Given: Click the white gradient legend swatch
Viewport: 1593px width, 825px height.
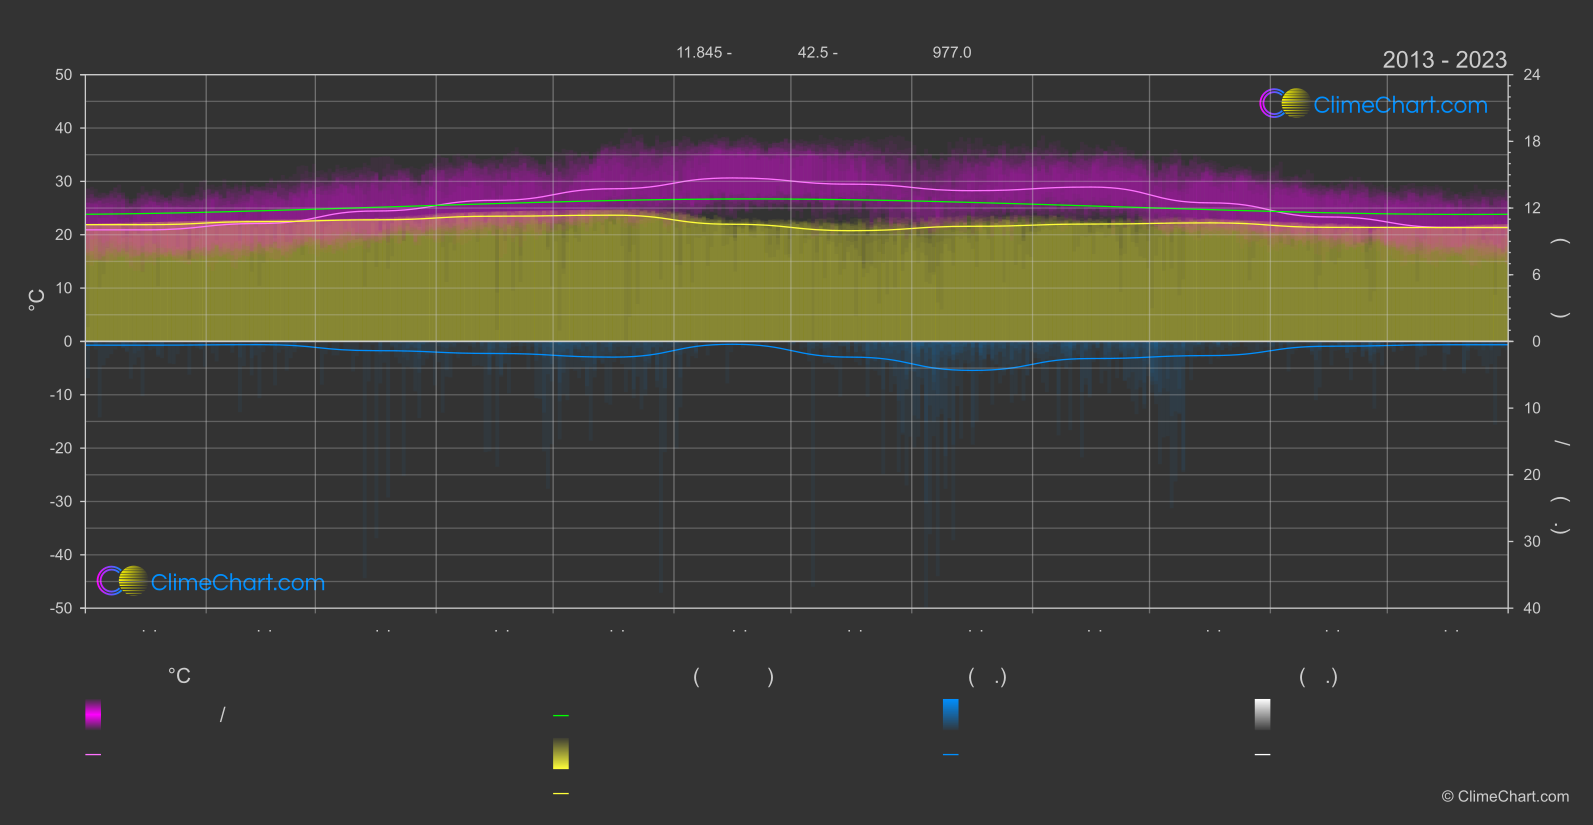Looking at the screenshot, I should (1262, 714).
